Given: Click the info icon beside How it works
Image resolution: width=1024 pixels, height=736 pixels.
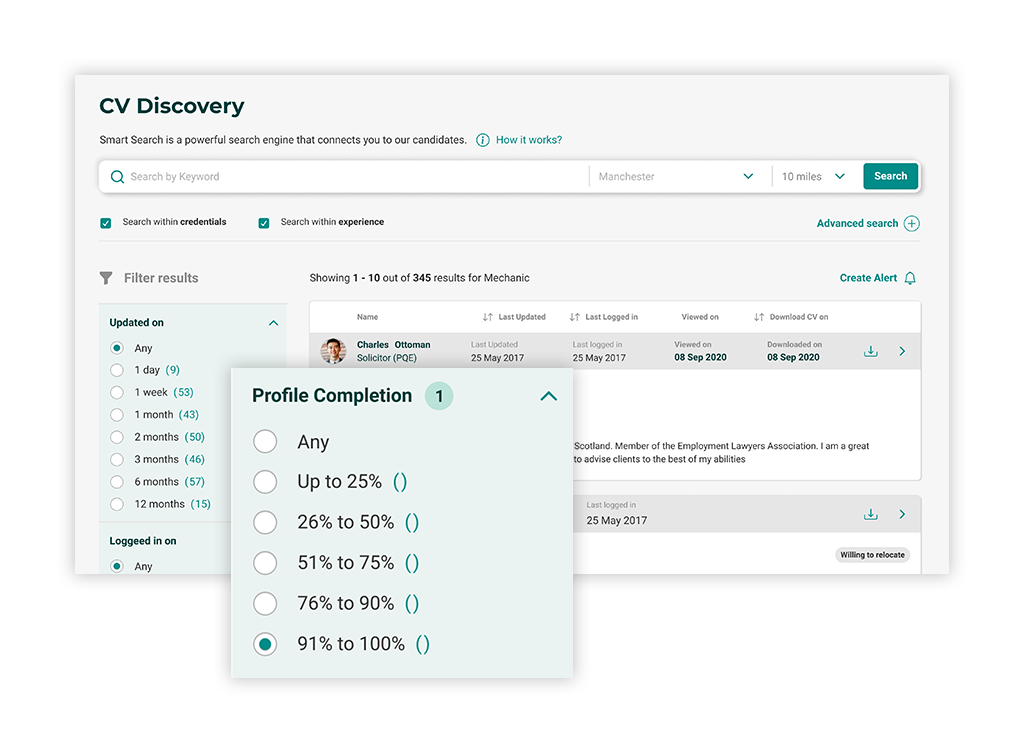Looking at the screenshot, I should click(x=483, y=140).
